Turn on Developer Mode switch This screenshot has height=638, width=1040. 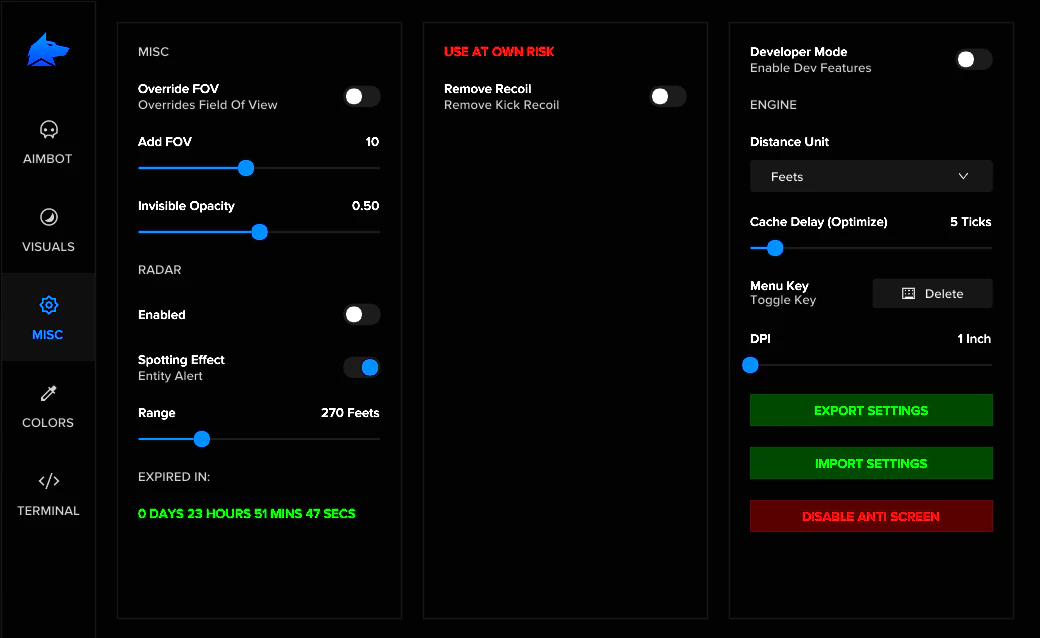(974, 60)
